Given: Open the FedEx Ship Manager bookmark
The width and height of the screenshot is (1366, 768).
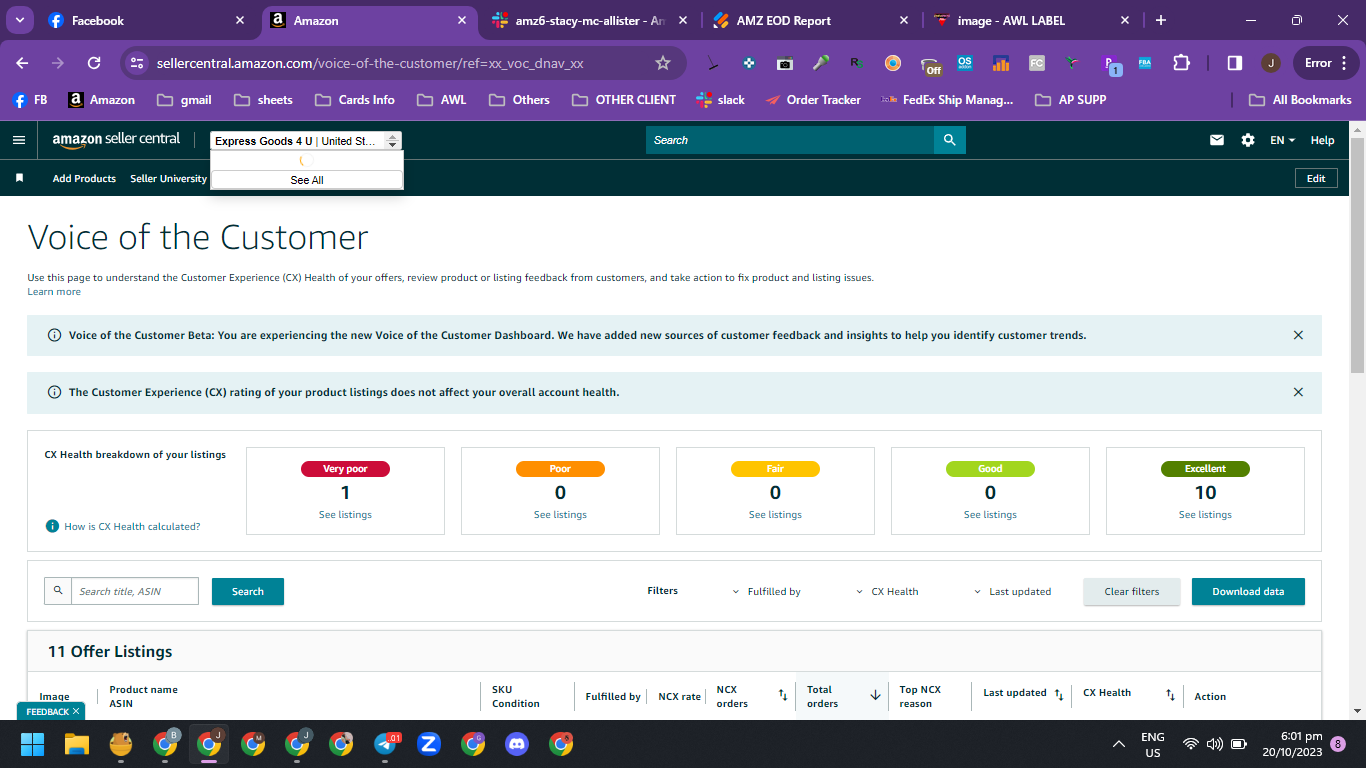Looking at the screenshot, I should pos(947,99).
